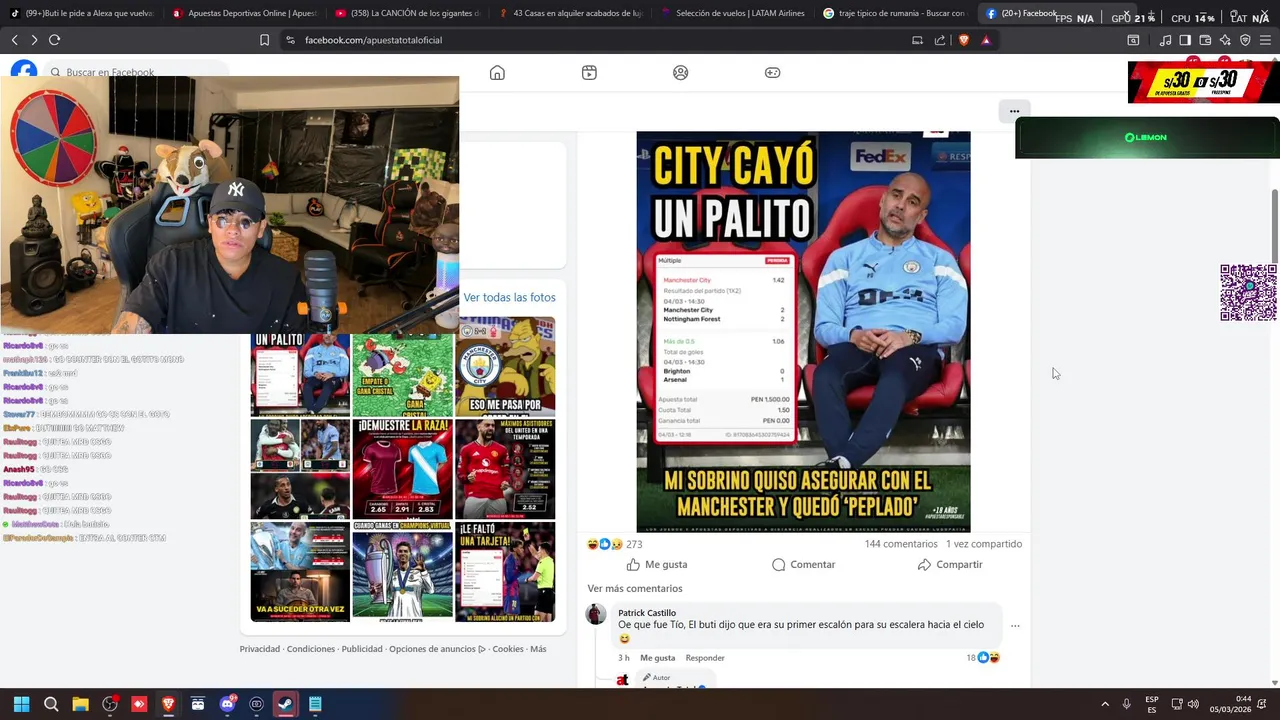The image size is (1280, 720).
Task: Open the Condiciones footer link
Action: click(x=311, y=649)
